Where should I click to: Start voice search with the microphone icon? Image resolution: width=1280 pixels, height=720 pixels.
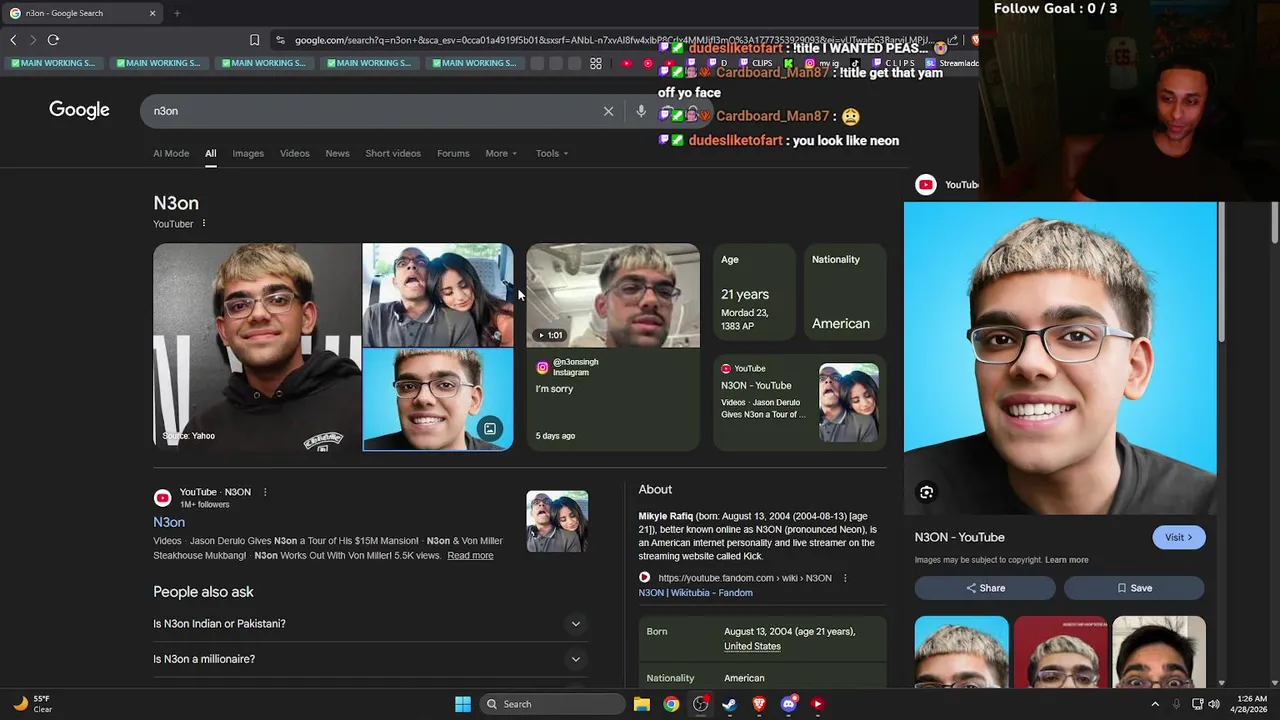(641, 111)
